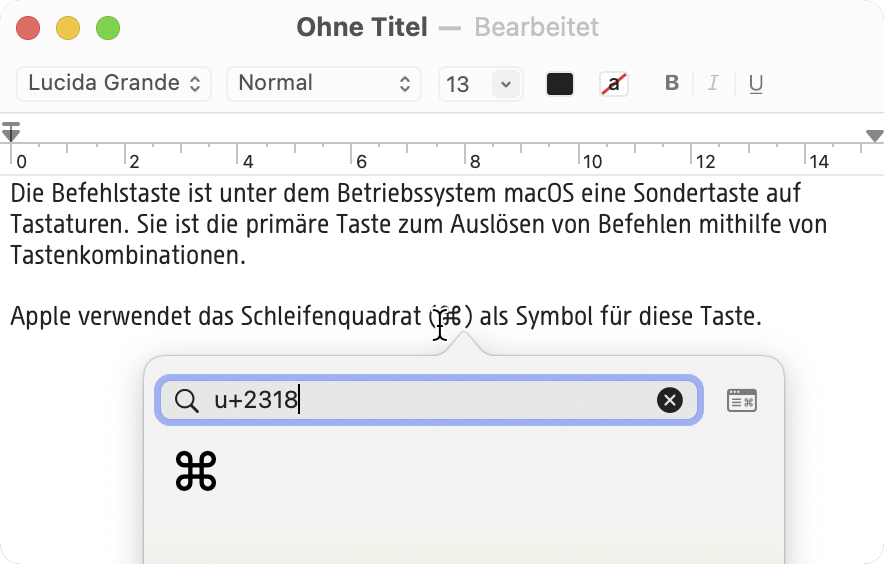884x564 pixels.
Task: Click the magnifying glass search icon
Action: click(x=187, y=401)
